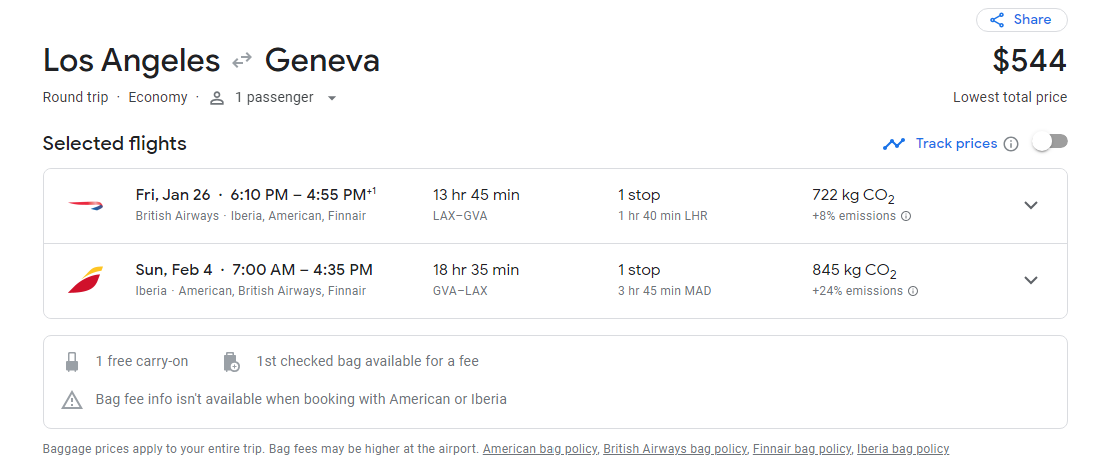The width and height of the screenshot is (1102, 468).
Task: Open the British Airways bag policy link
Action: pyautogui.click(x=675, y=449)
